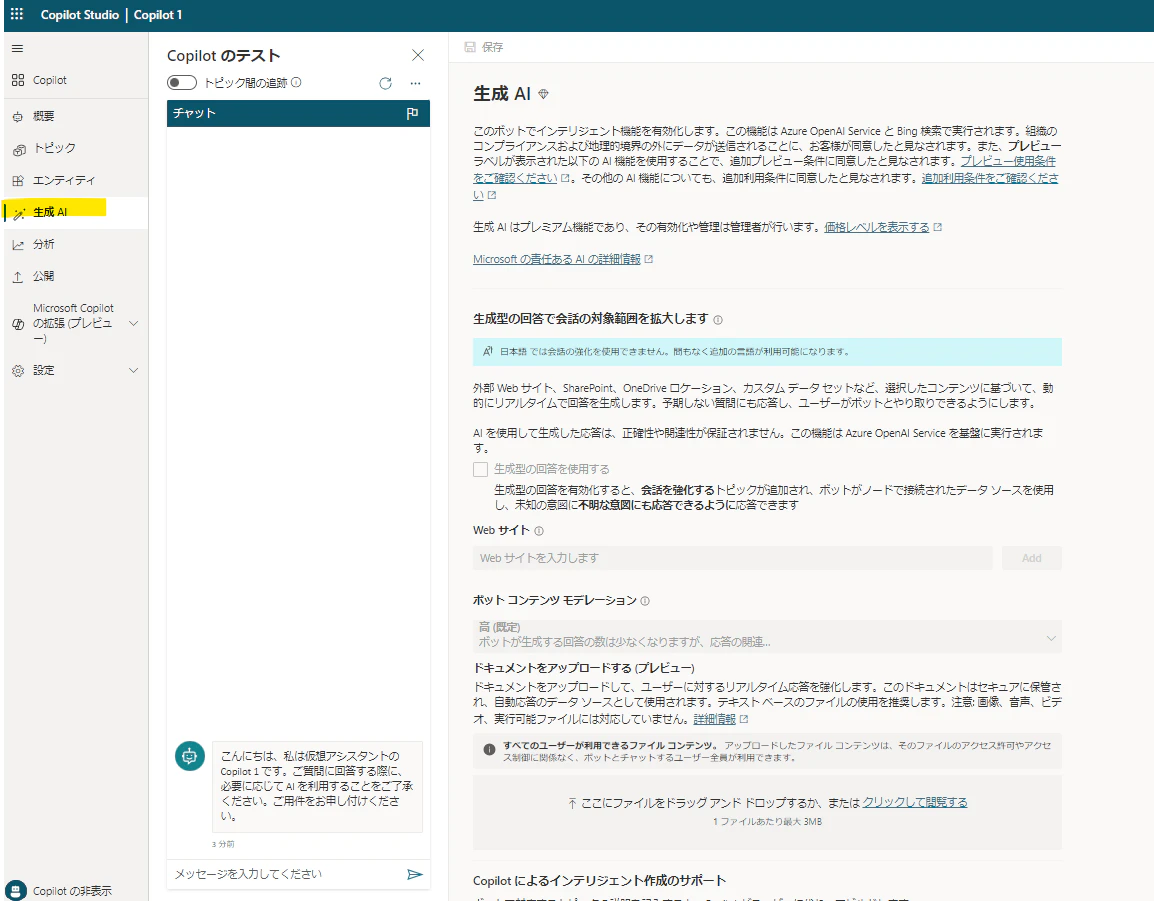This screenshot has height=901, width=1154.
Task: Click info icon beside ボット コンテンツ モデレーション
Action: click(645, 601)
